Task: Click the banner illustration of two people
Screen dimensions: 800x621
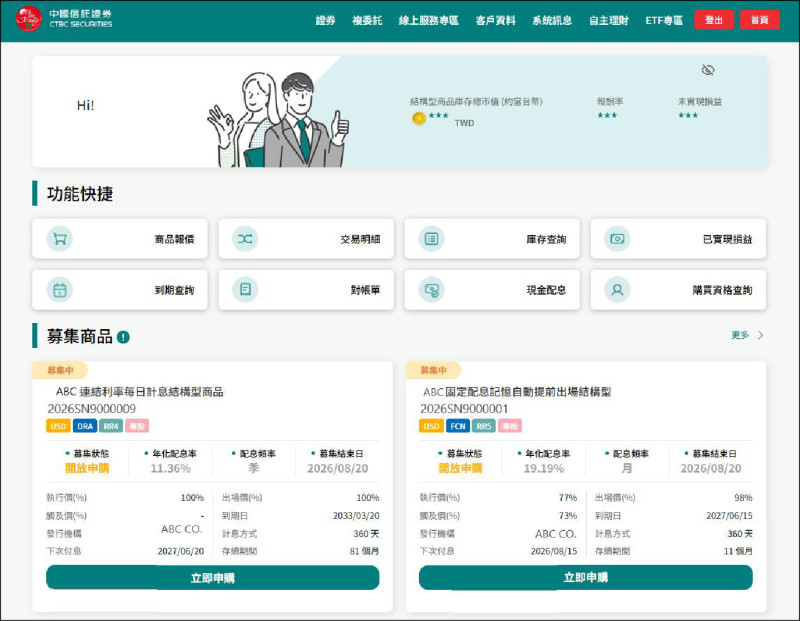Action: (278, 119)
